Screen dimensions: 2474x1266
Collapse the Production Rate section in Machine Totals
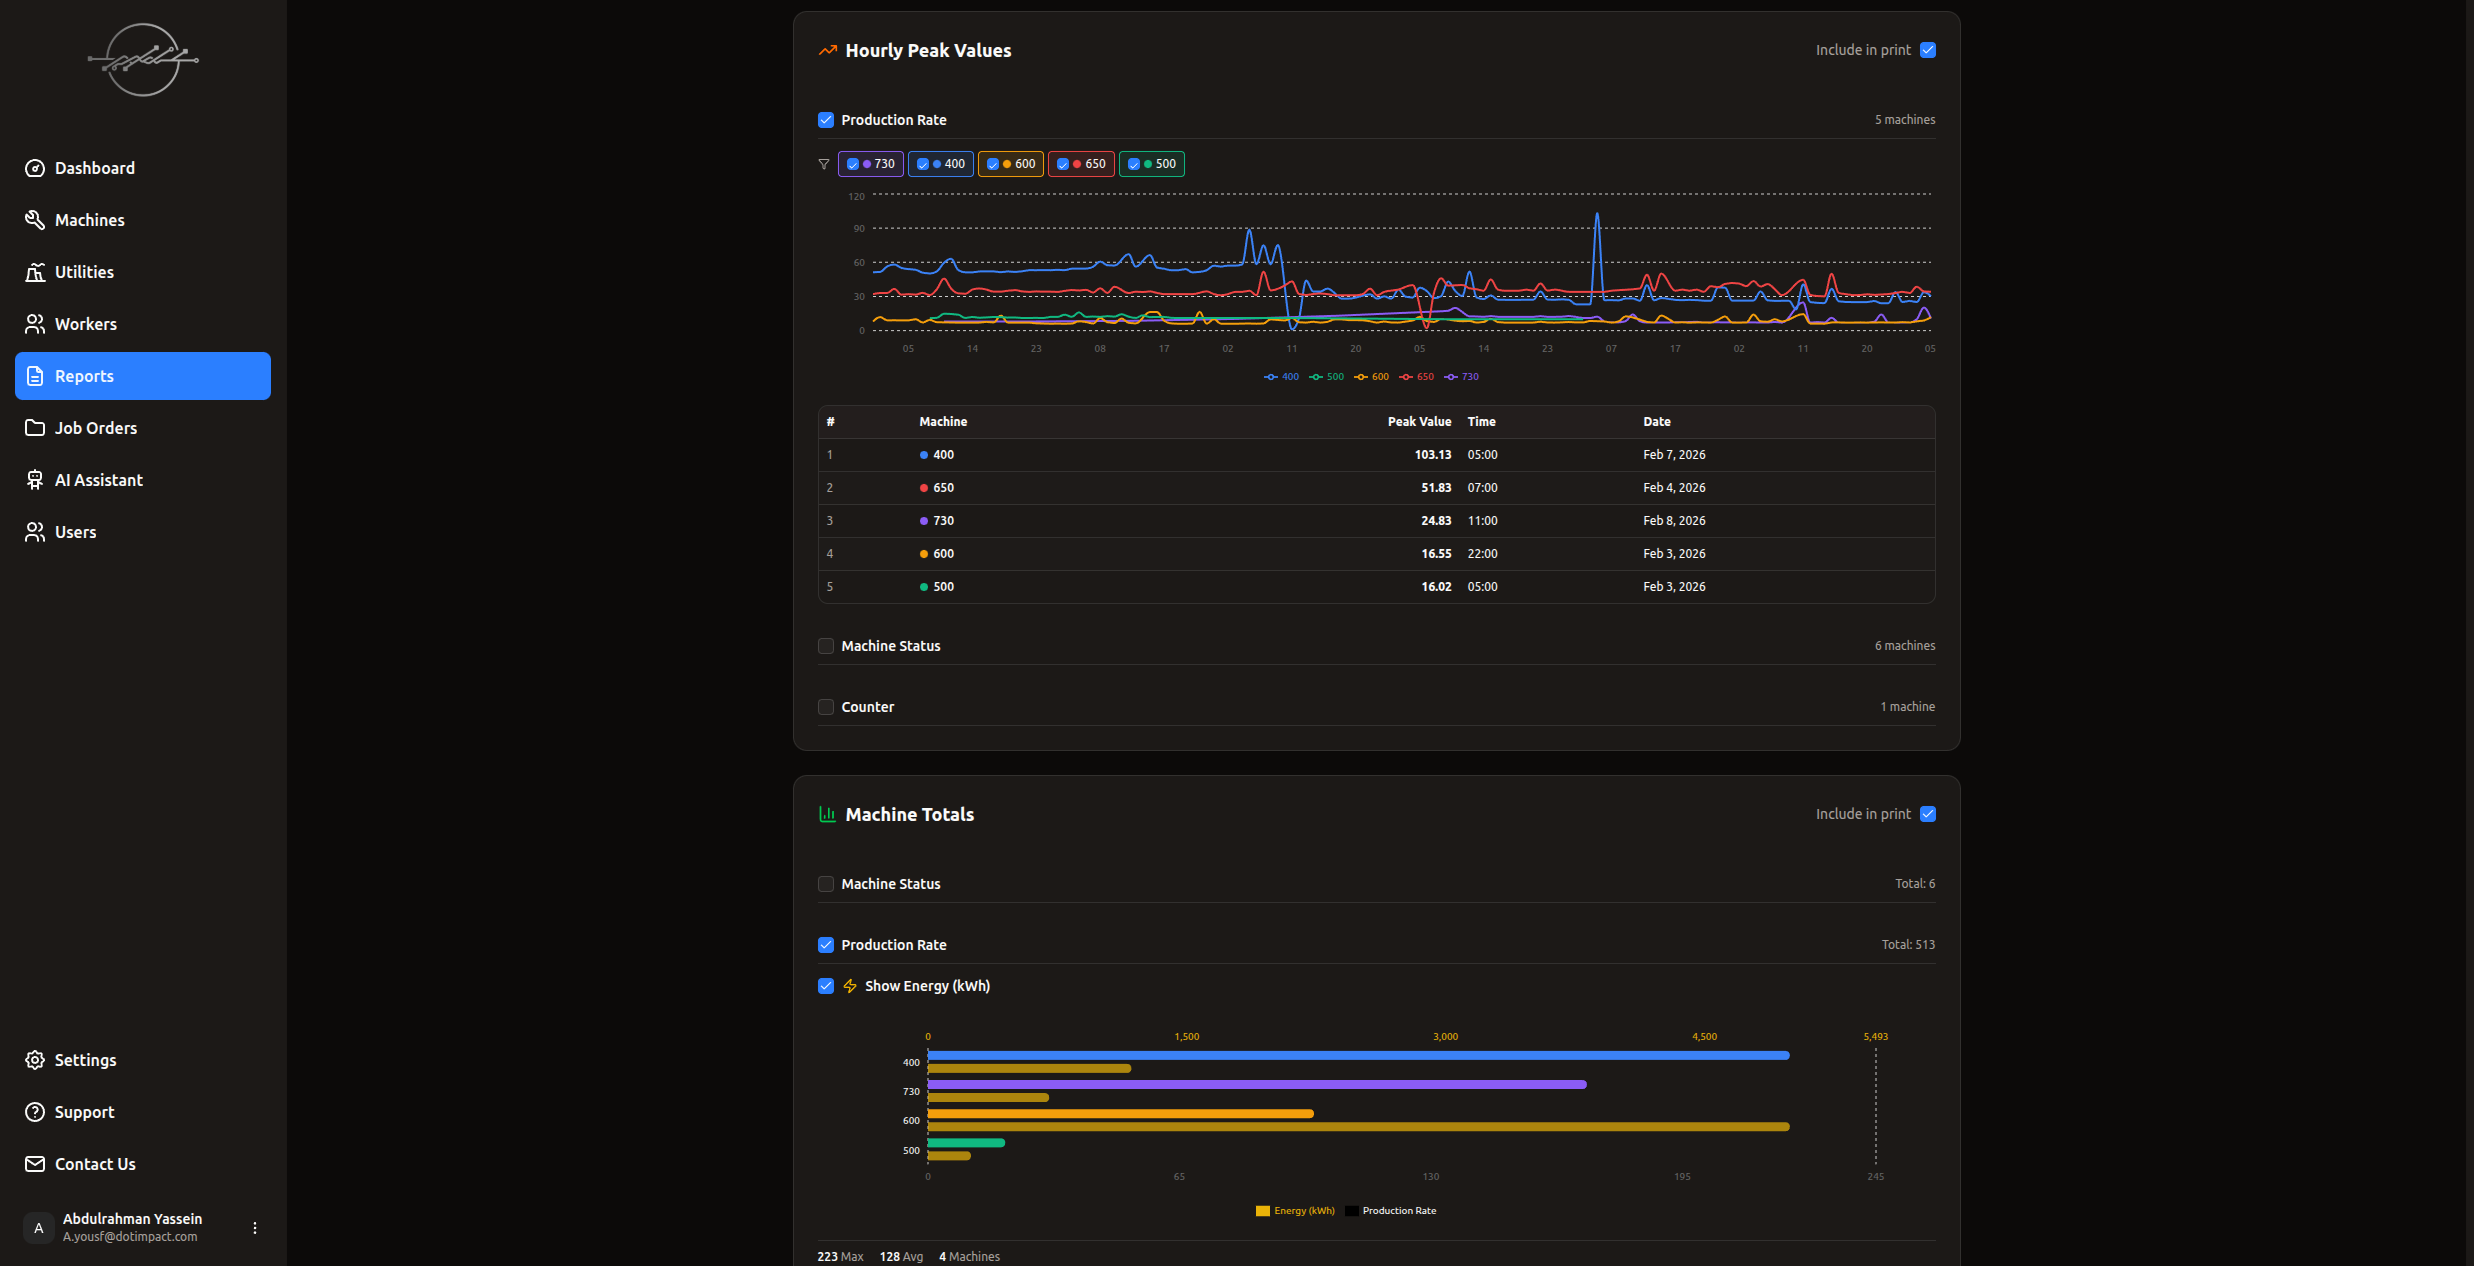(x=826, y=945)
